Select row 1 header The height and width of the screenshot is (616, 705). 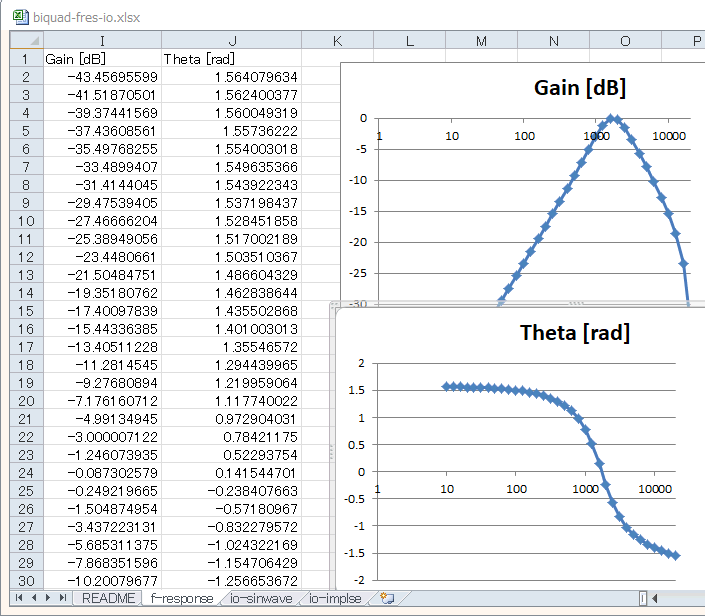point(27,58)
